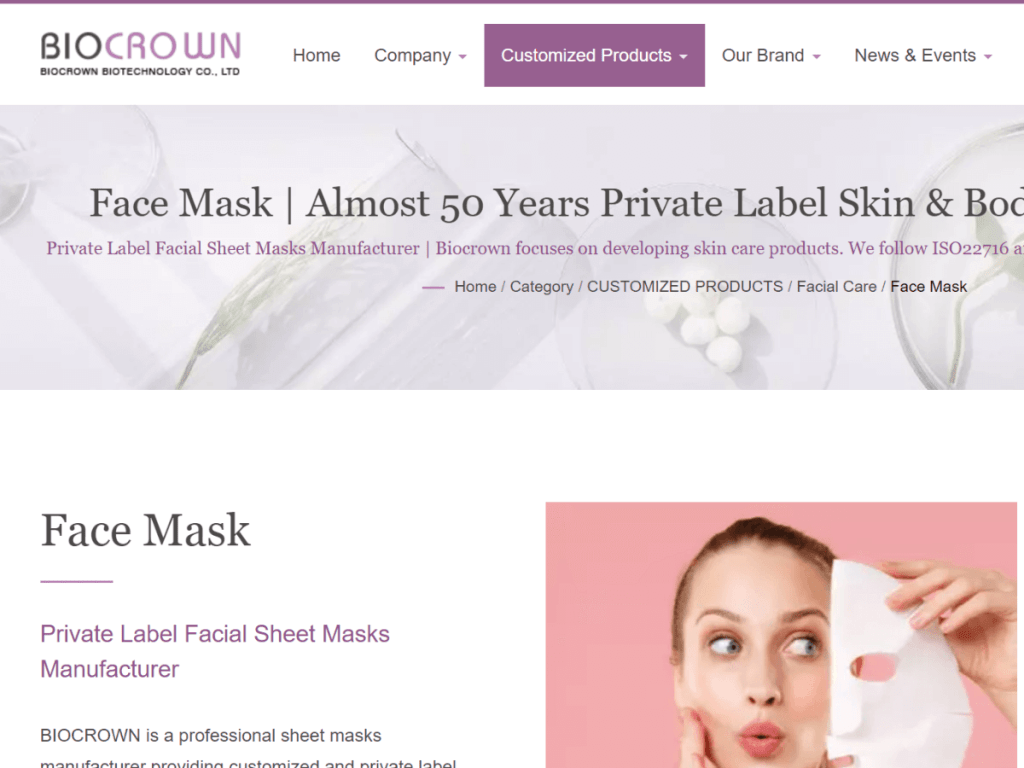The height and width of the screenshot is (768, 1024).
Task: Go to Home in the breadcrumb
Action: pyautogui.click(x=475, y=287)
